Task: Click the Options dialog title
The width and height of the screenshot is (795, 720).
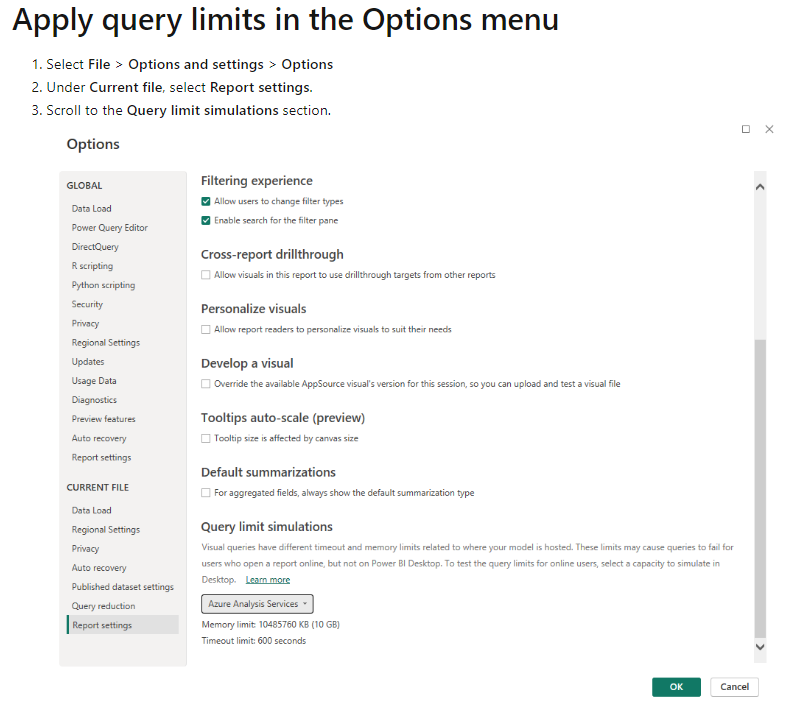Action: [x=93, y=145]
